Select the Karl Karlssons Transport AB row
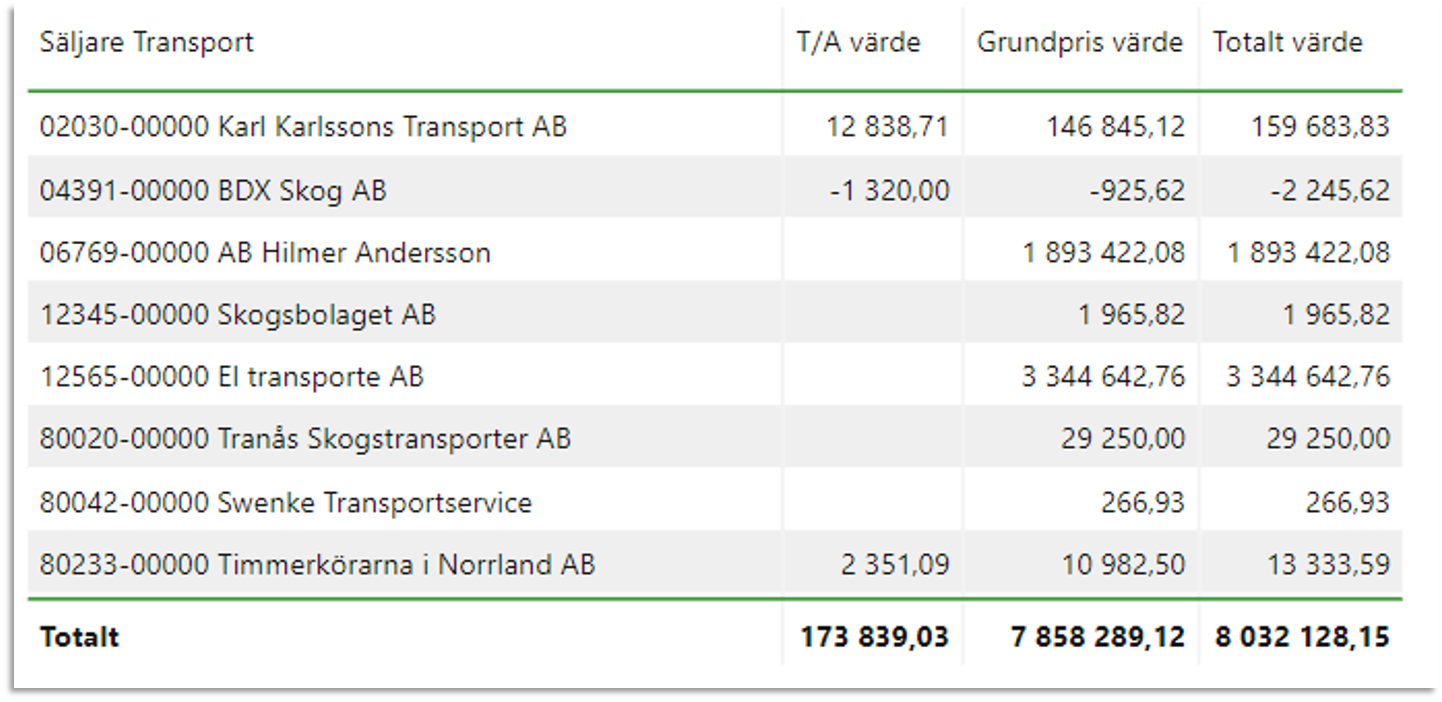The image size is (1442, 702). coord(715,126)
